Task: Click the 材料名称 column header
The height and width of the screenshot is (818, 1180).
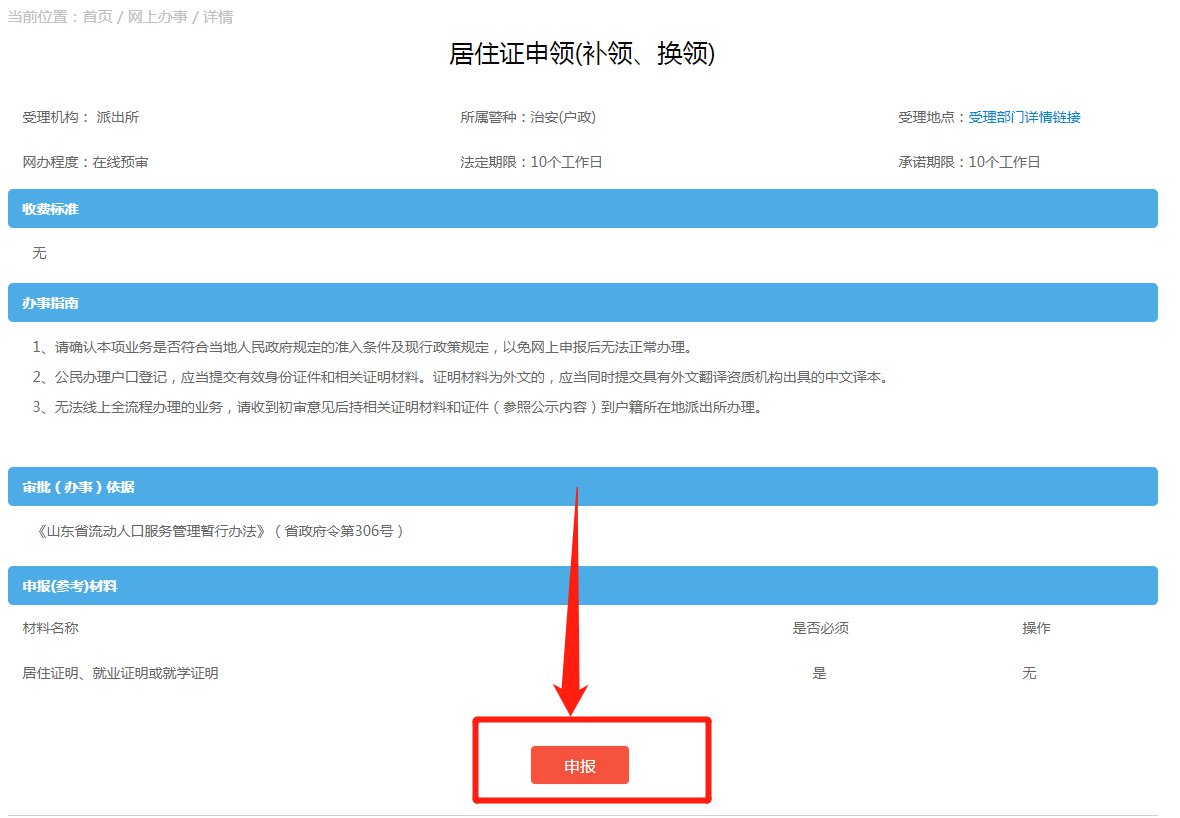Action: point(50,628)
